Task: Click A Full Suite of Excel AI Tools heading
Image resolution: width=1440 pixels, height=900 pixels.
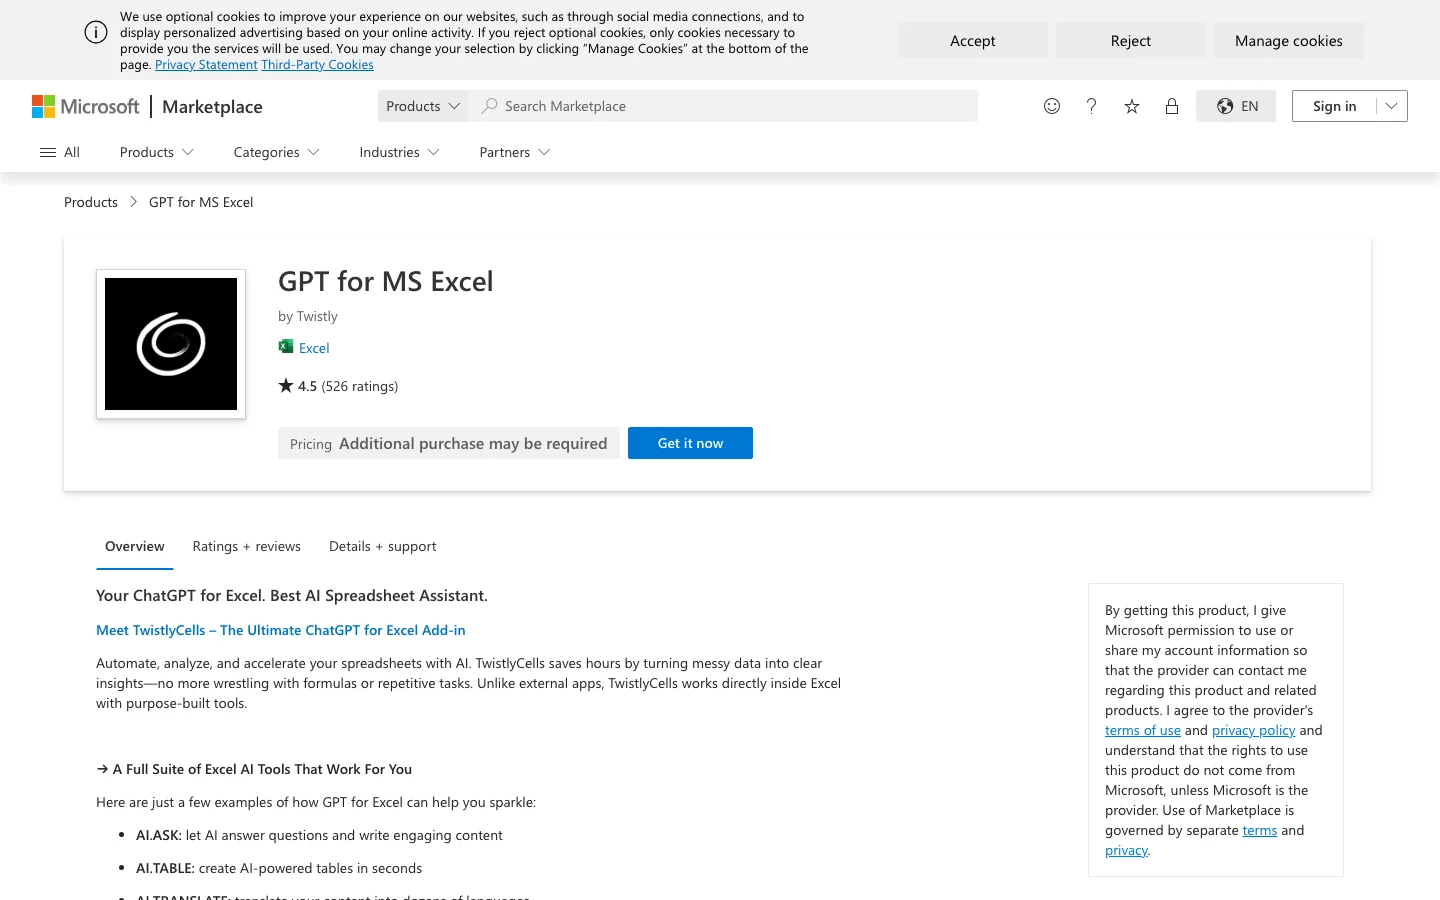Action: click(x=254, y=769)
